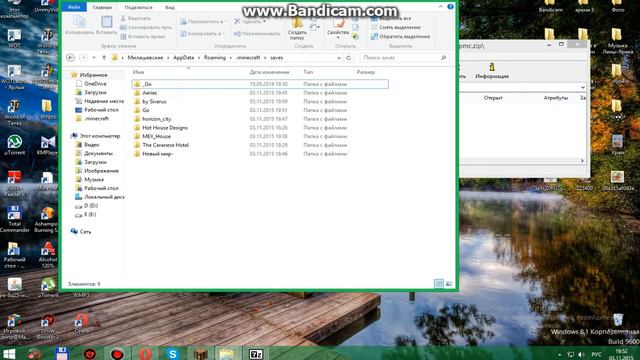Viewport: 640px width, 360px height.
Task: Expand address bar history dropdown
Action: click(x=339, y=58)
